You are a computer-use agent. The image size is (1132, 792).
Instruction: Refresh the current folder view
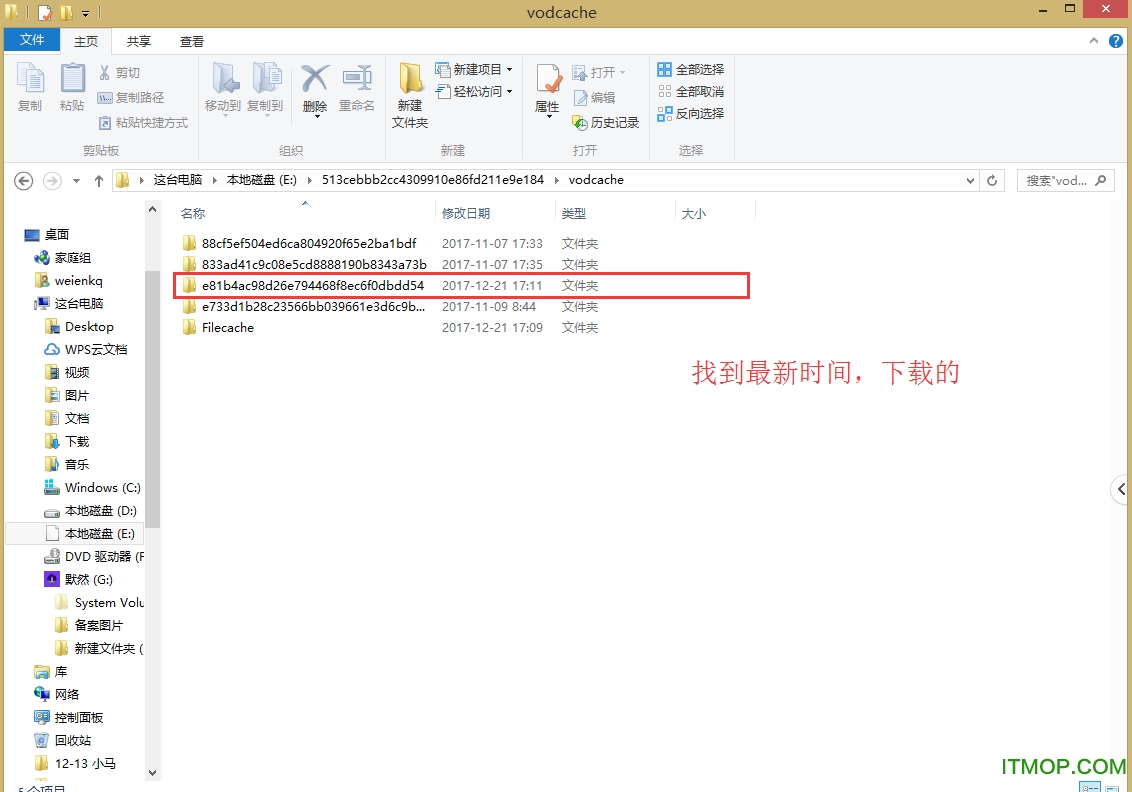[992, 180]
